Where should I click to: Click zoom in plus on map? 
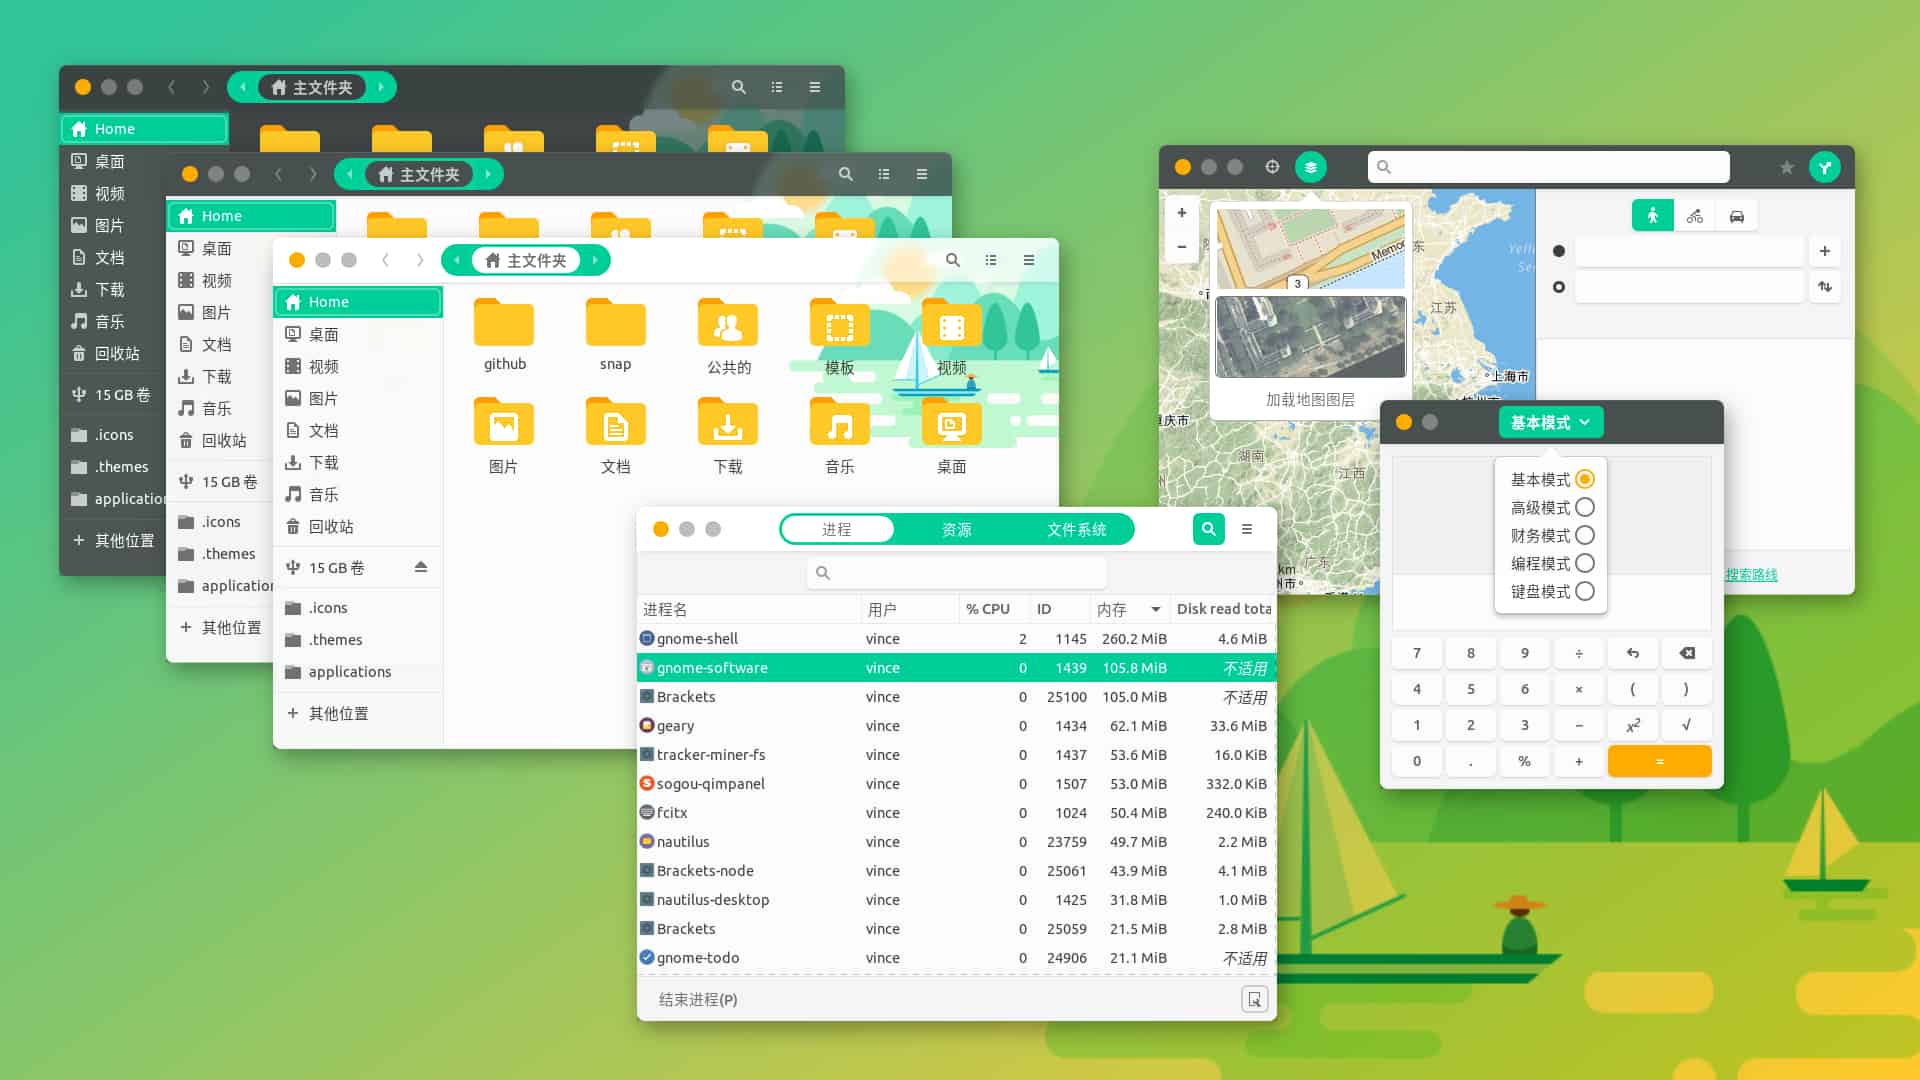coord(1182,213)
